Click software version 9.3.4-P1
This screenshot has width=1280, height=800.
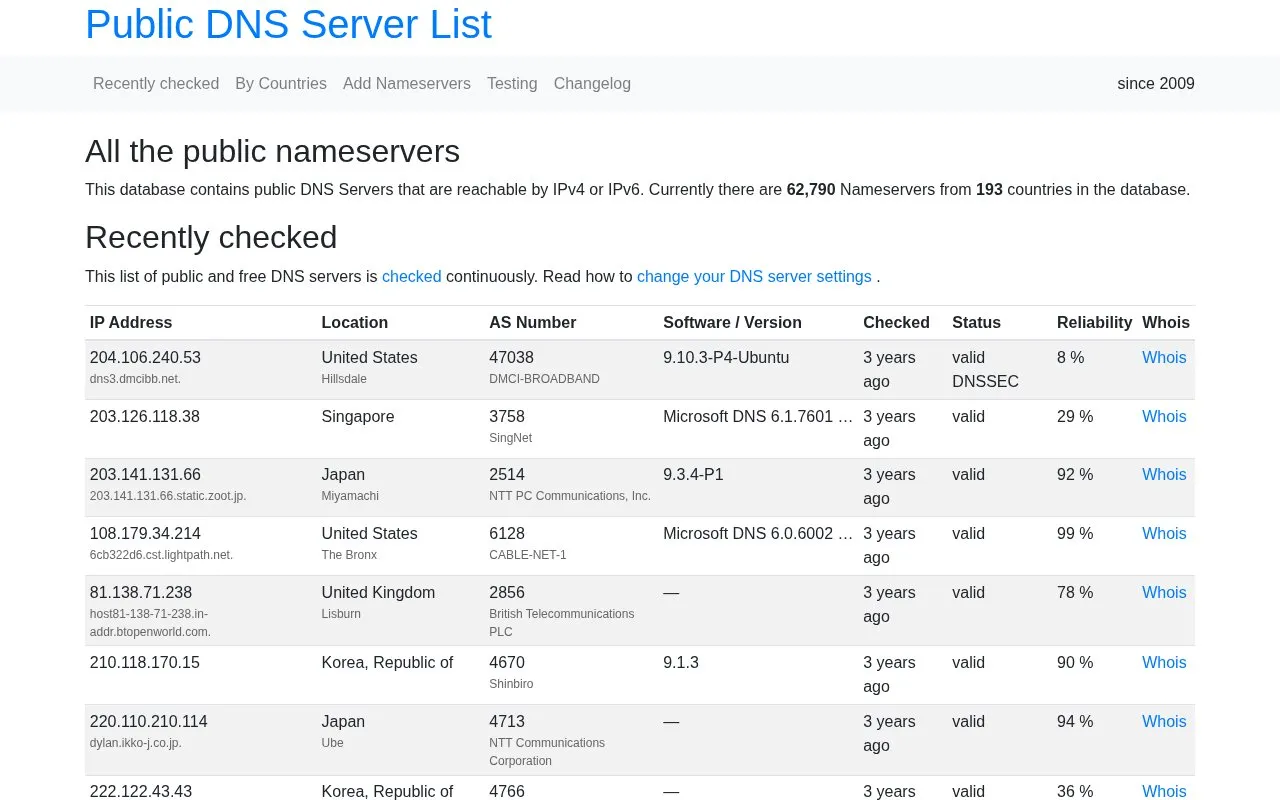(x=693, y=475)
